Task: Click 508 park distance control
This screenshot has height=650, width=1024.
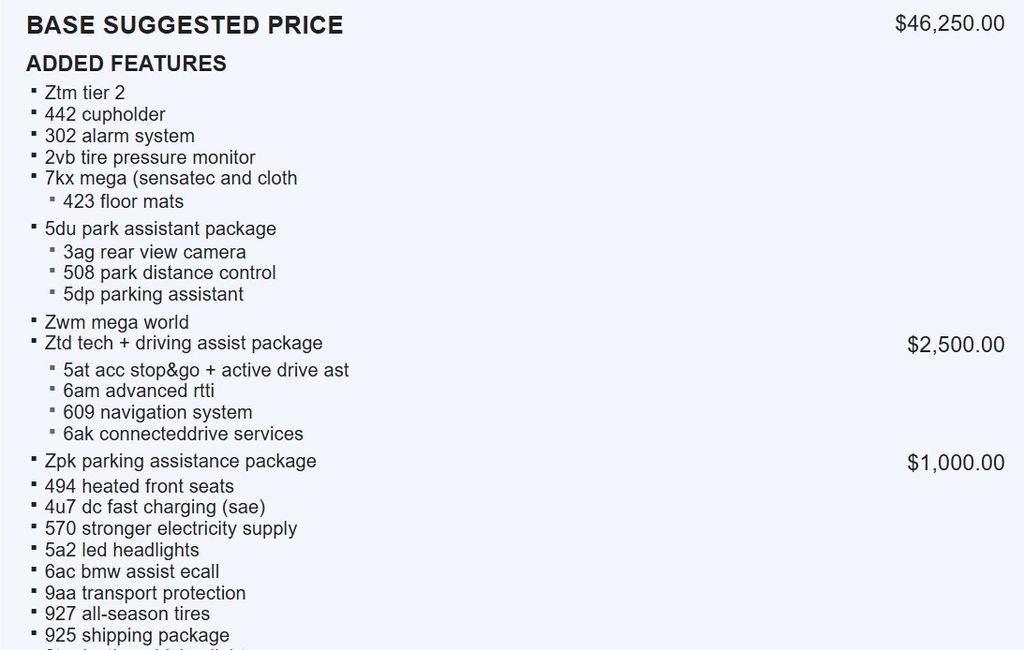Action: pos(169,272)
